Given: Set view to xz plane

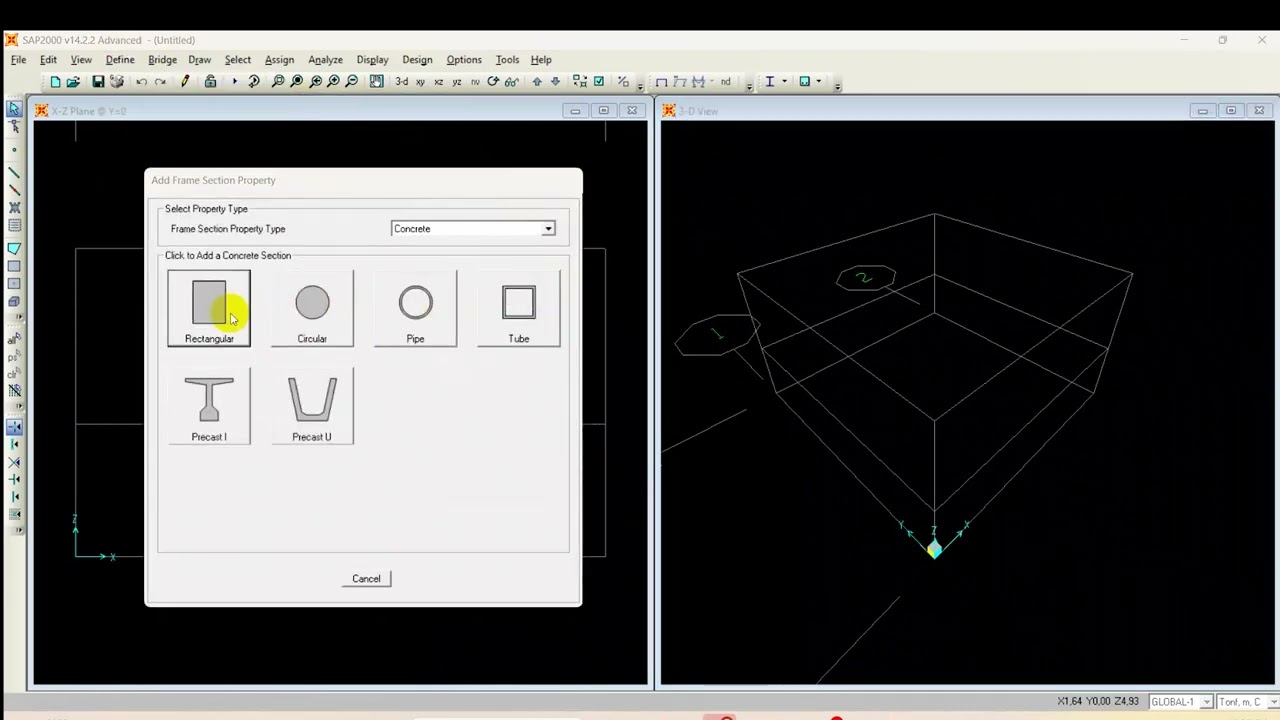Looking at the screenshot, I should pyautogui.click(x=438, y=81).
